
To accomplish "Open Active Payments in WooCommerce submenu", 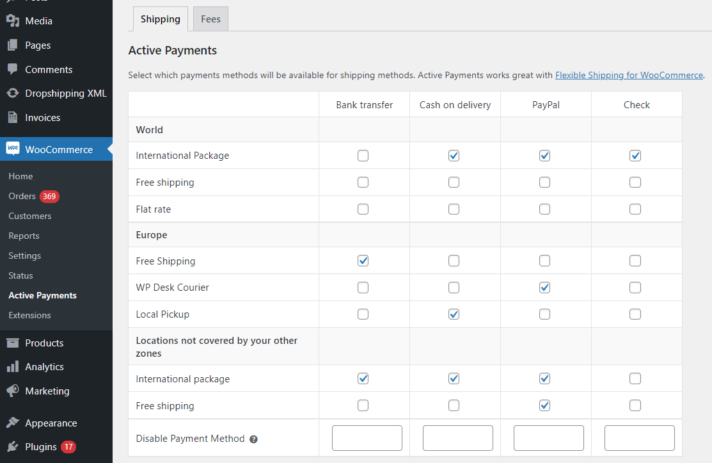I will click(x=42, y=296).
